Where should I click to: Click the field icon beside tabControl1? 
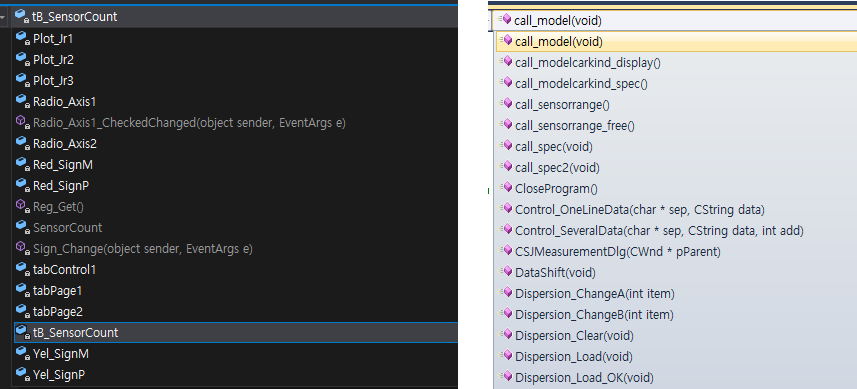tap(23, 269)
